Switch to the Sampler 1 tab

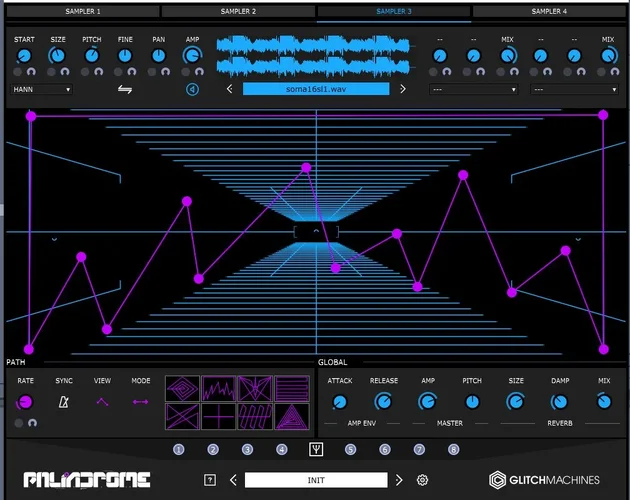[x=83, y=11]
